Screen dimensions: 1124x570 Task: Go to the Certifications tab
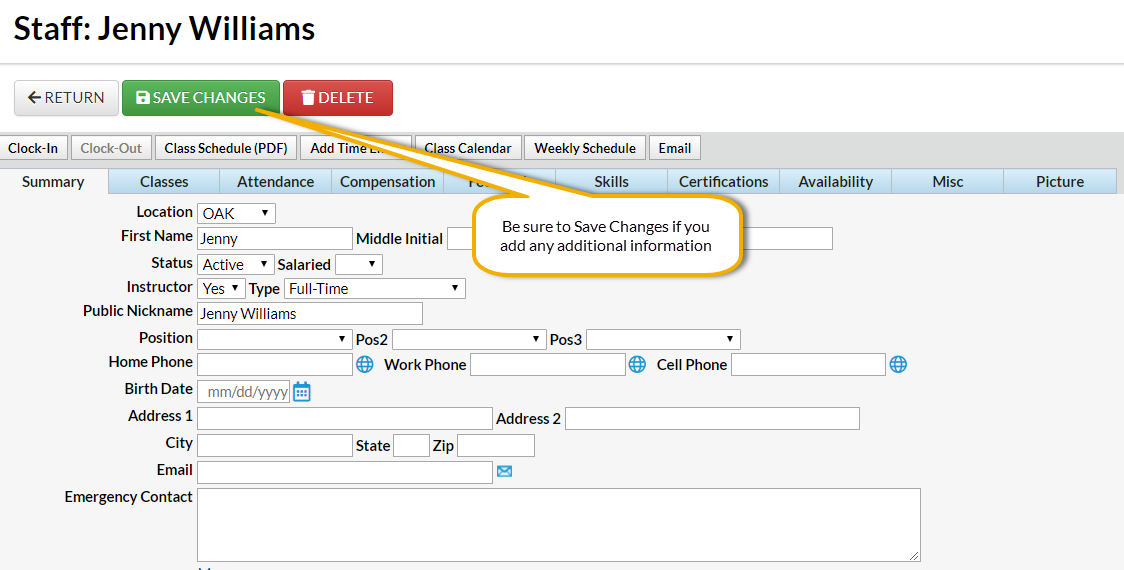(723, 181)
